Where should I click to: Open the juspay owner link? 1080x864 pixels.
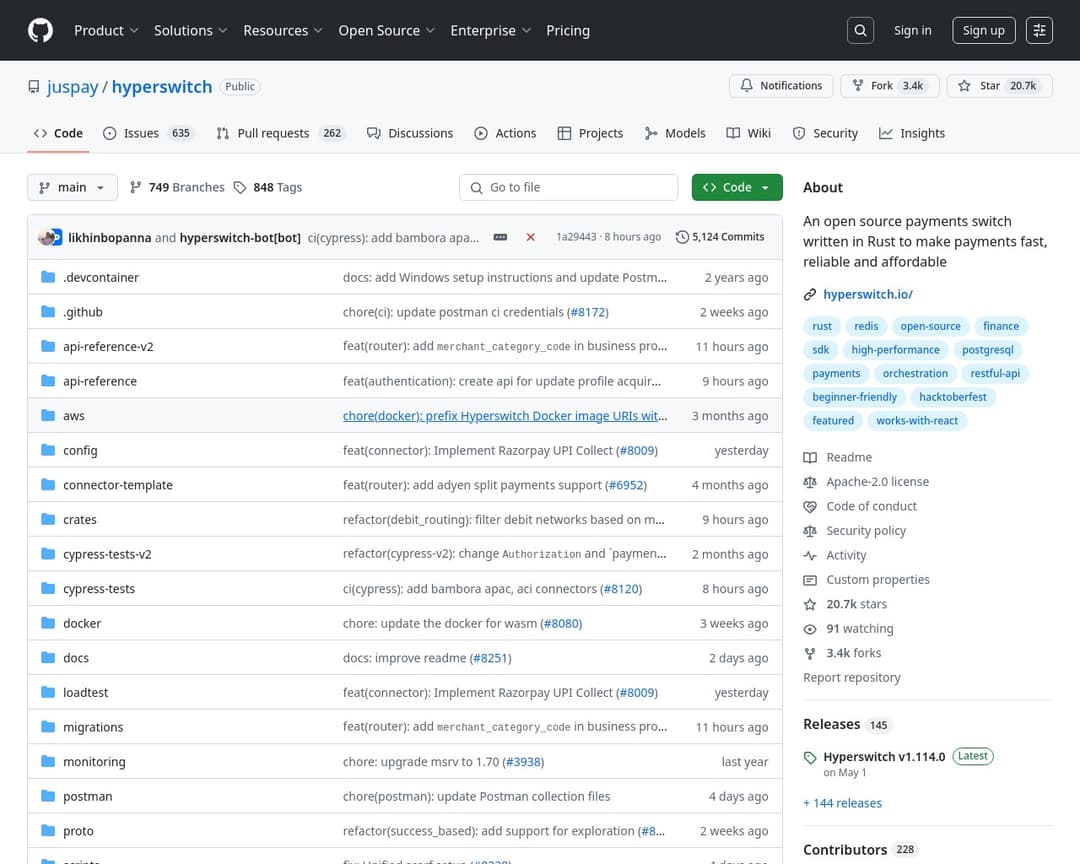72,87
